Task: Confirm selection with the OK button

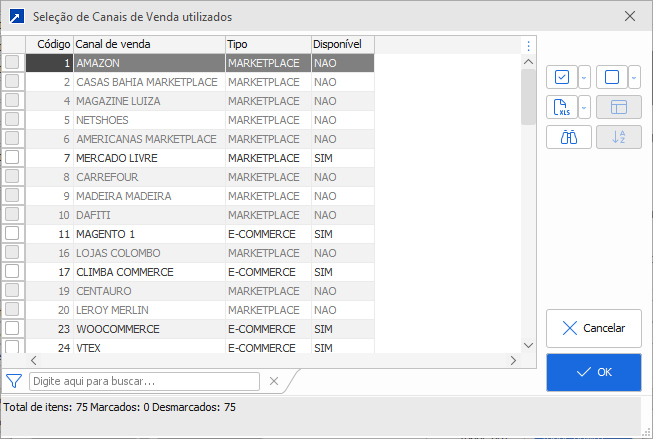Action: [594, 372]
